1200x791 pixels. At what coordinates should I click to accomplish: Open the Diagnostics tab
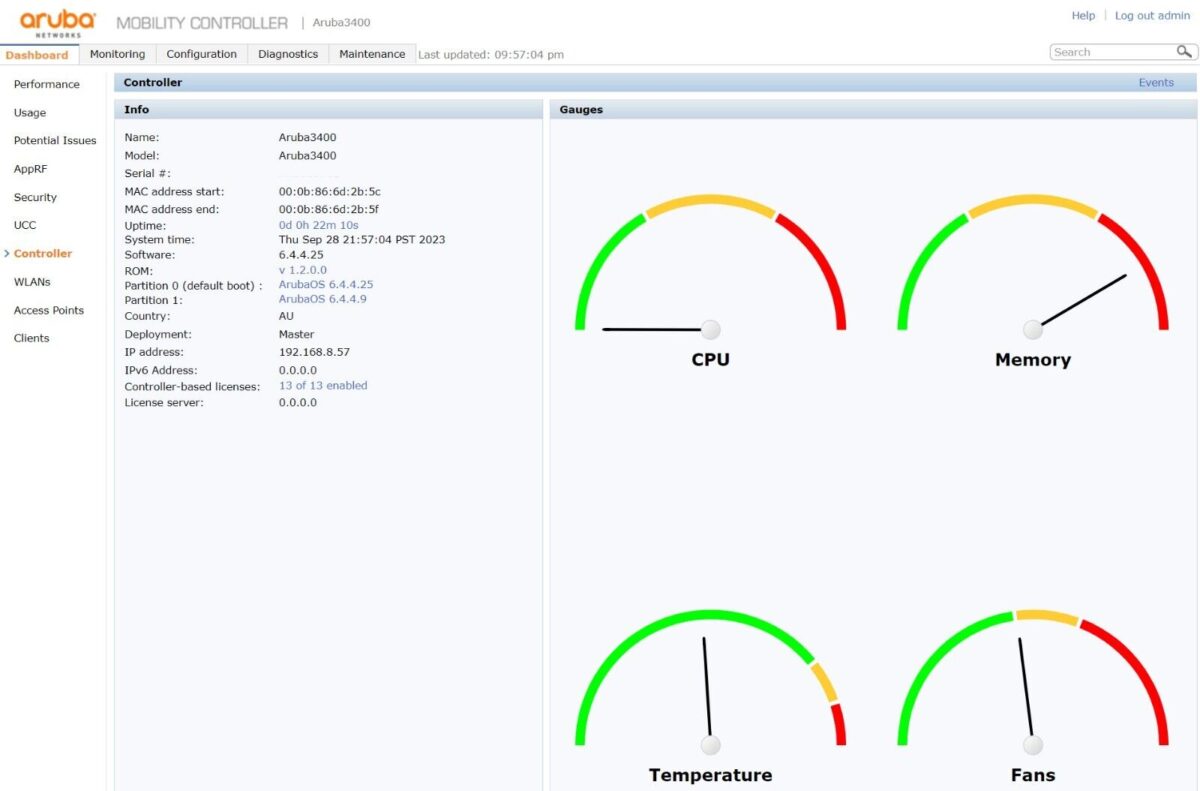[288, 54]
